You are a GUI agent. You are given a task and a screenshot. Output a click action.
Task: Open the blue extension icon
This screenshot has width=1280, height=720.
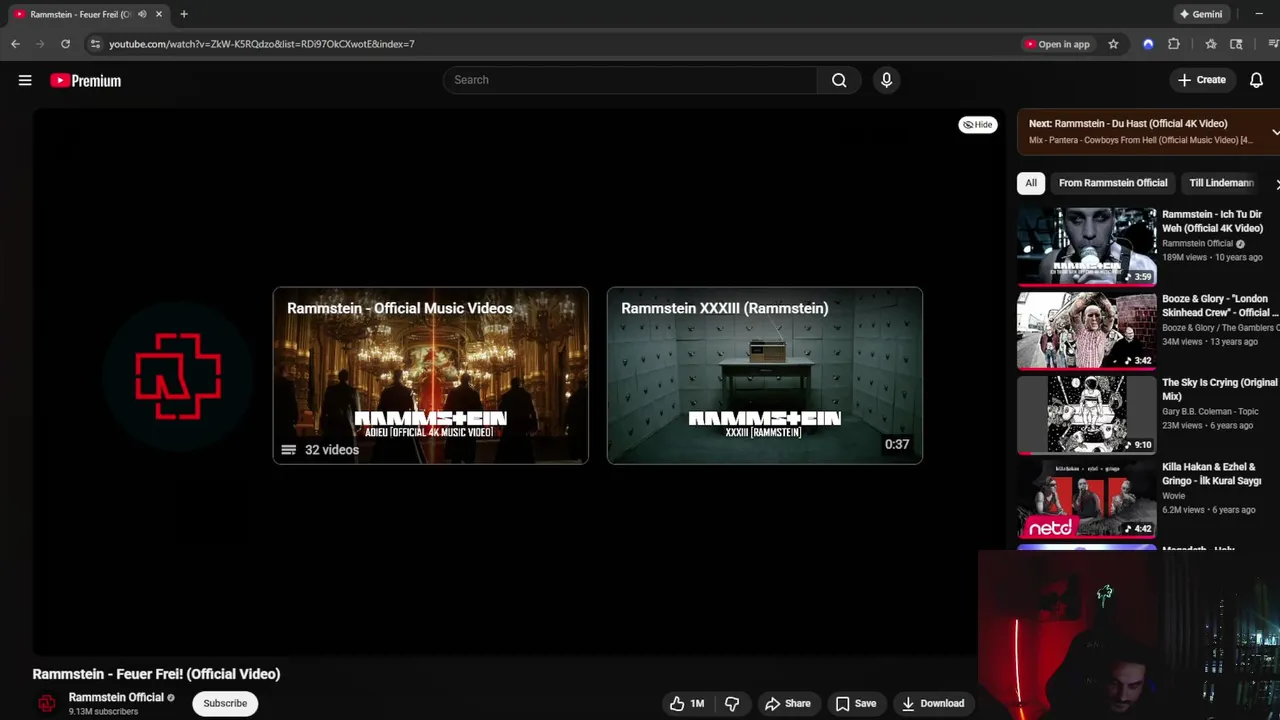pyautogui.click(x=1148, y=44)
